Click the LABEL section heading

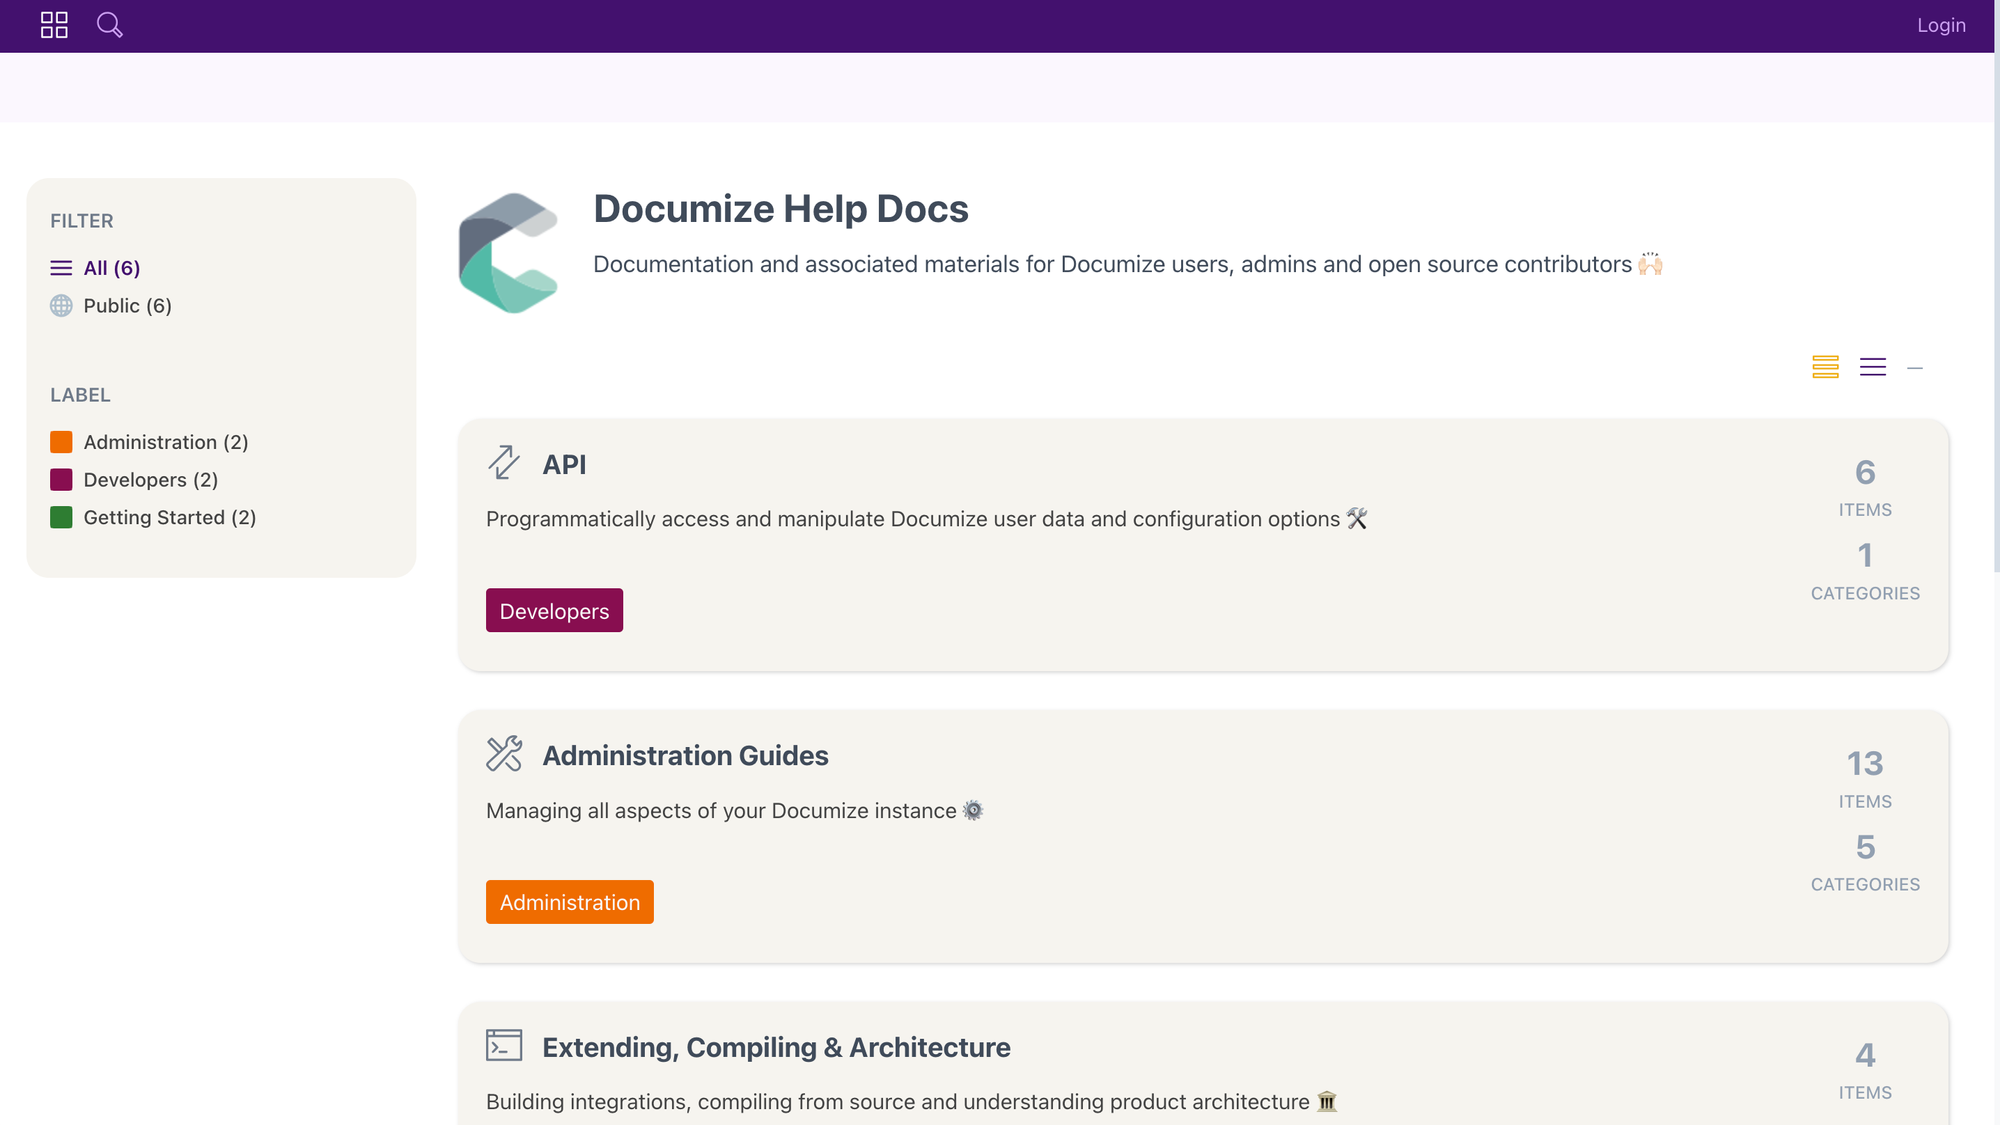coord(80,395)
